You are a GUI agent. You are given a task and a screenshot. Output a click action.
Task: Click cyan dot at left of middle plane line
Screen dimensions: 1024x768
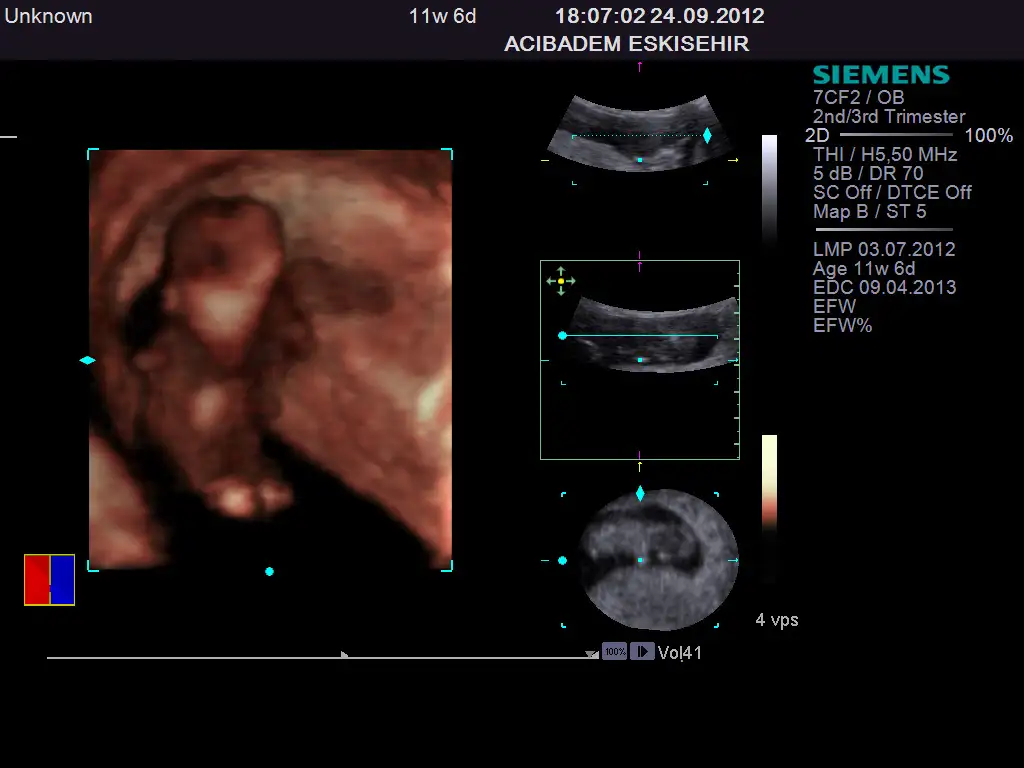click(x=562, y=335)
